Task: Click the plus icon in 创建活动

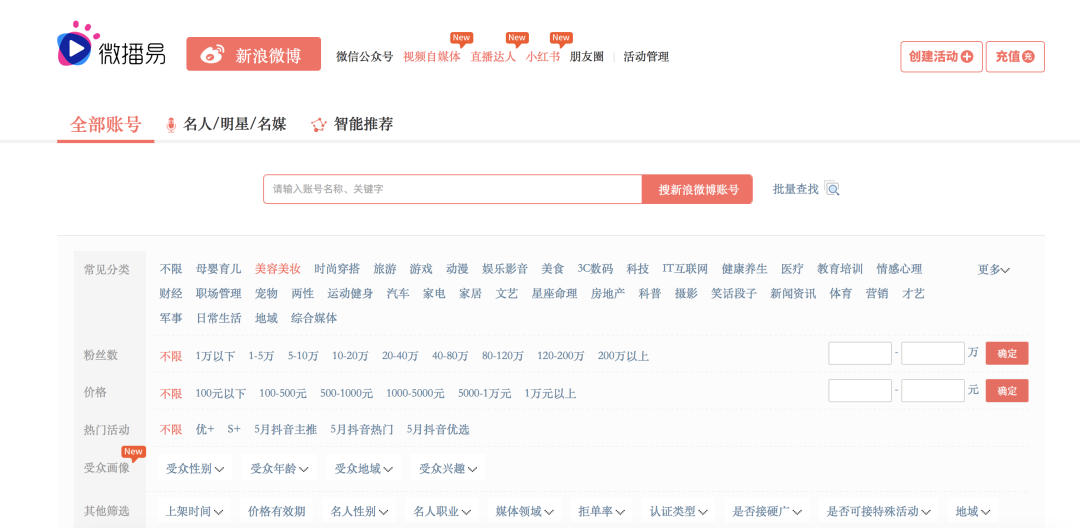Action: (967, 56)
